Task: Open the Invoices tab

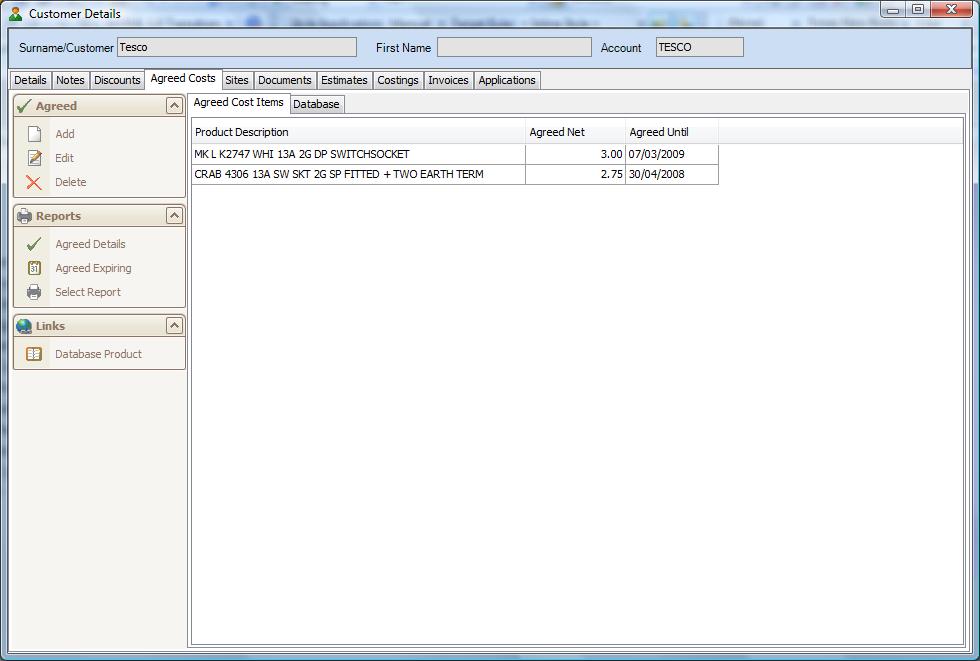Action: click(x=448, y=80)
